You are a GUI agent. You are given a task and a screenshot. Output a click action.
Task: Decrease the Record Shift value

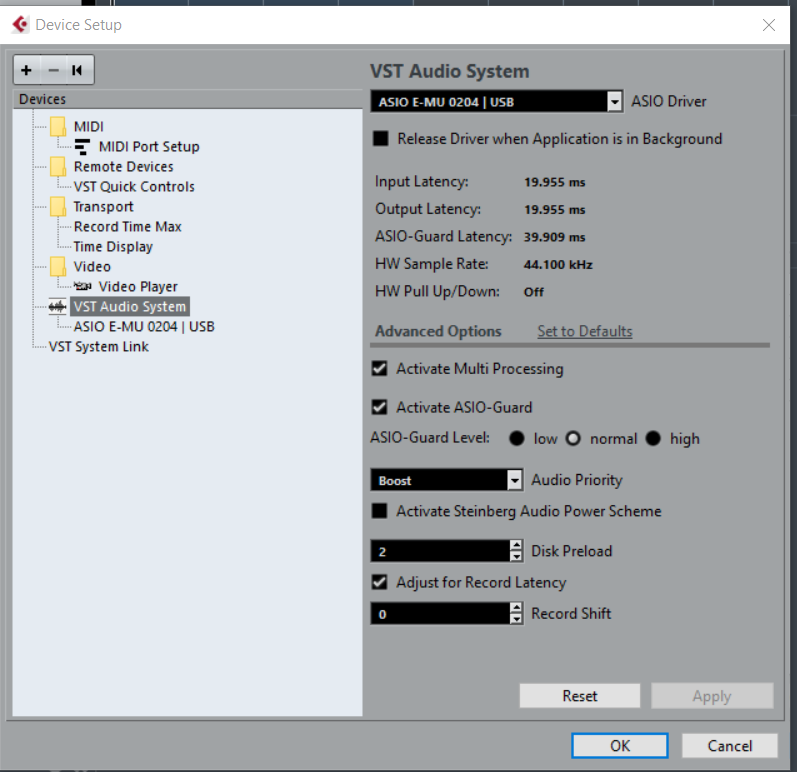tap(516, 619)
